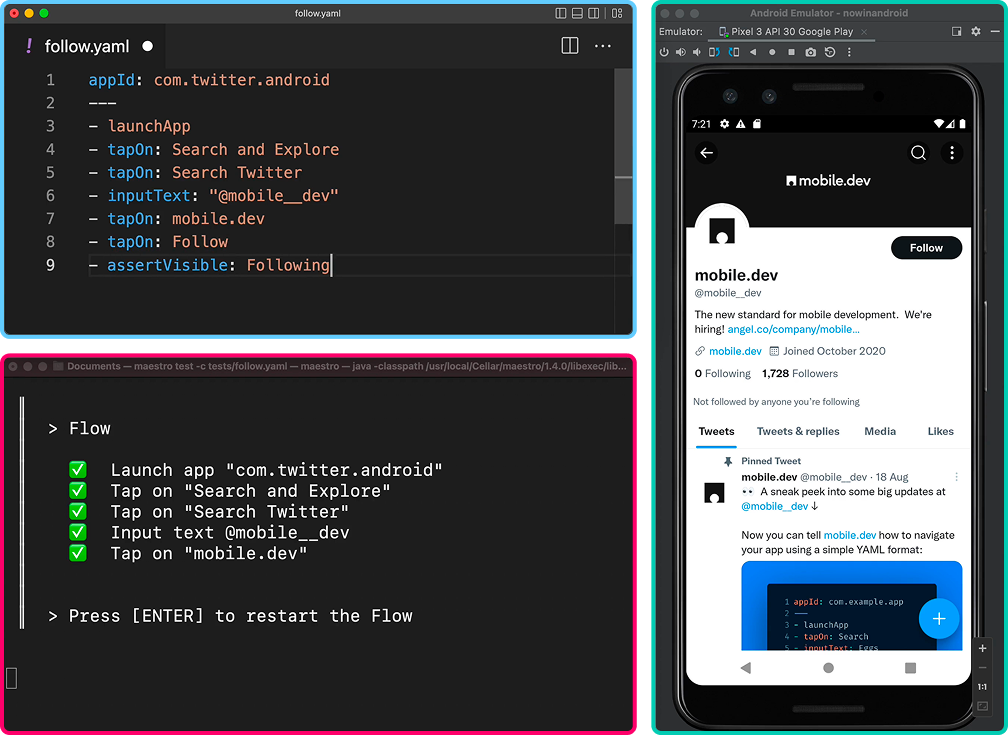Switch to Tweets & replies tab
This screenshot has width=1008, height=735.
pyautogui.click(x=798, y=431)
